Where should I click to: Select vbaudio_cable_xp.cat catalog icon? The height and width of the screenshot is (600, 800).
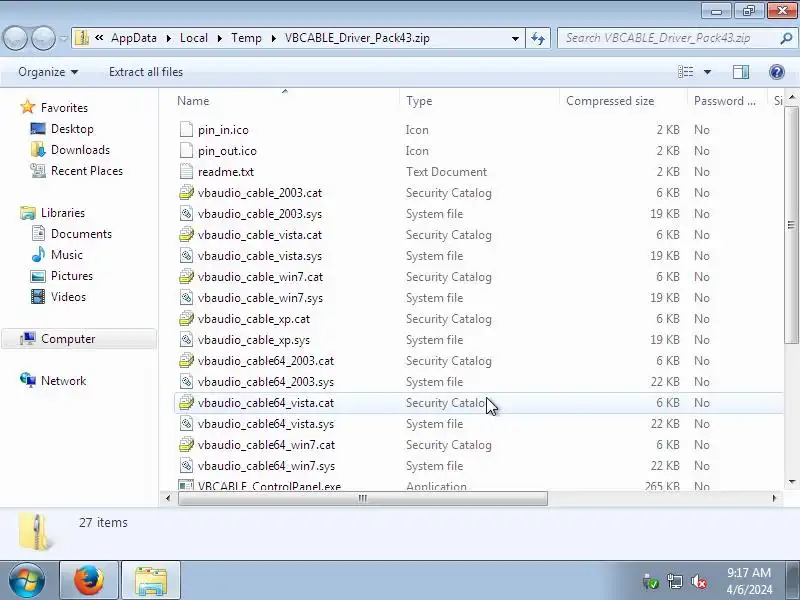pos(186,318)
